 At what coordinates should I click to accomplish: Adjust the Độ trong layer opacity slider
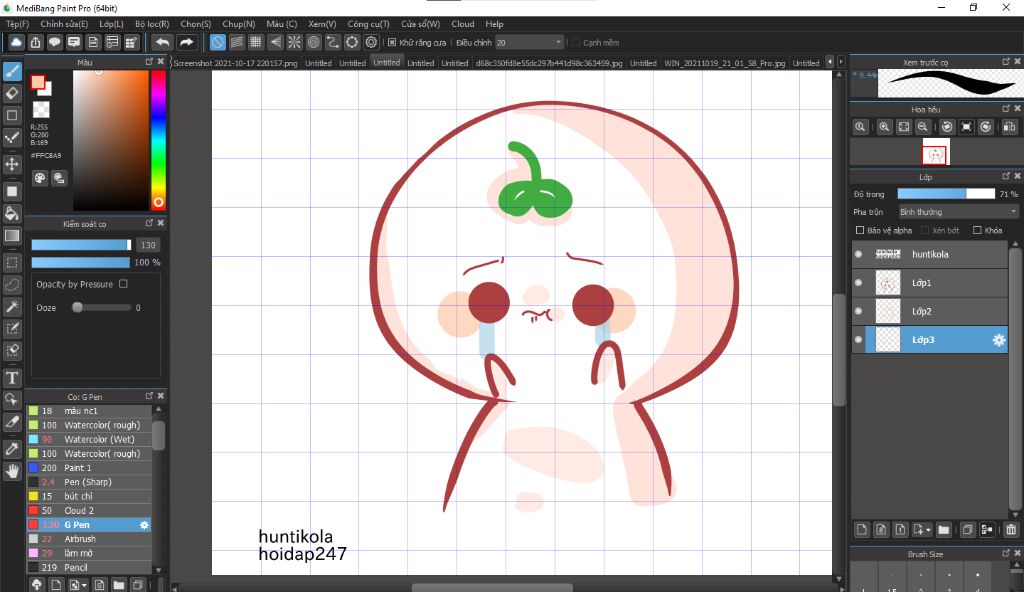tap(946, 194)
